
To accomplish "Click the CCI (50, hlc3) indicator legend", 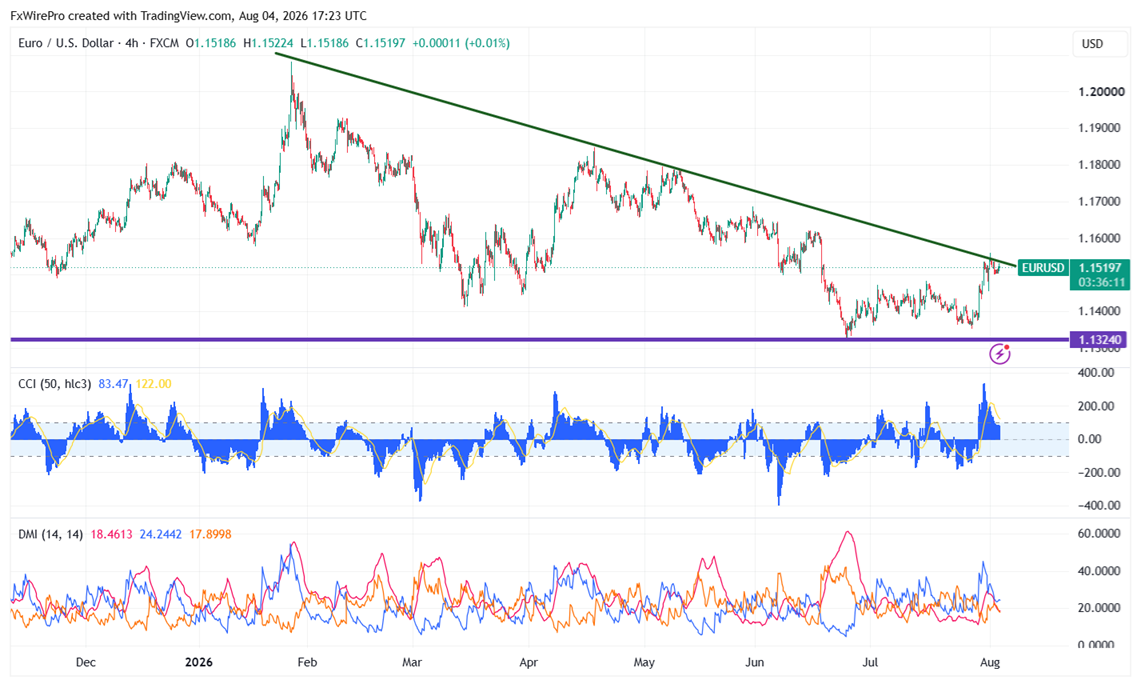I will 54,384.
